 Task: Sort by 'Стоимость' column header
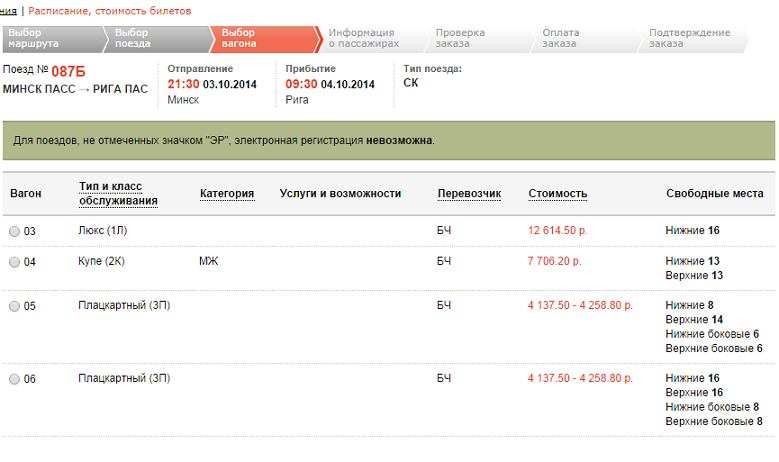(557, 194)
